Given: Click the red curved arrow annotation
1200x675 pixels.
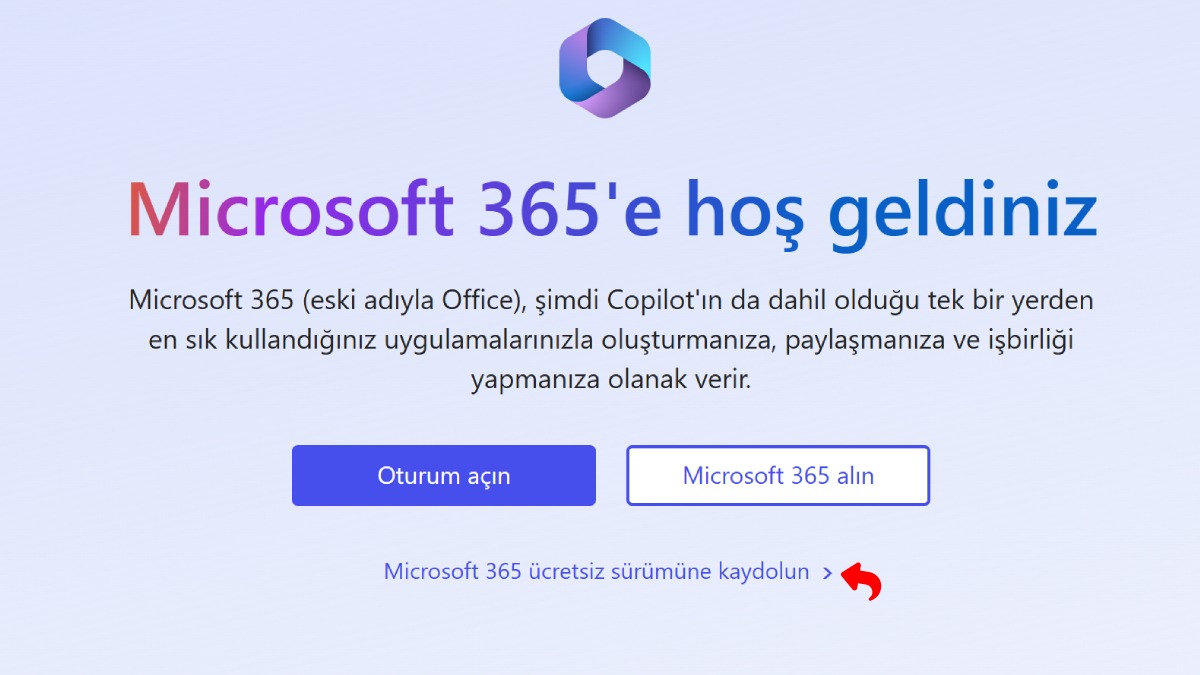Looking at the screenshot, I should coord(862,582).
